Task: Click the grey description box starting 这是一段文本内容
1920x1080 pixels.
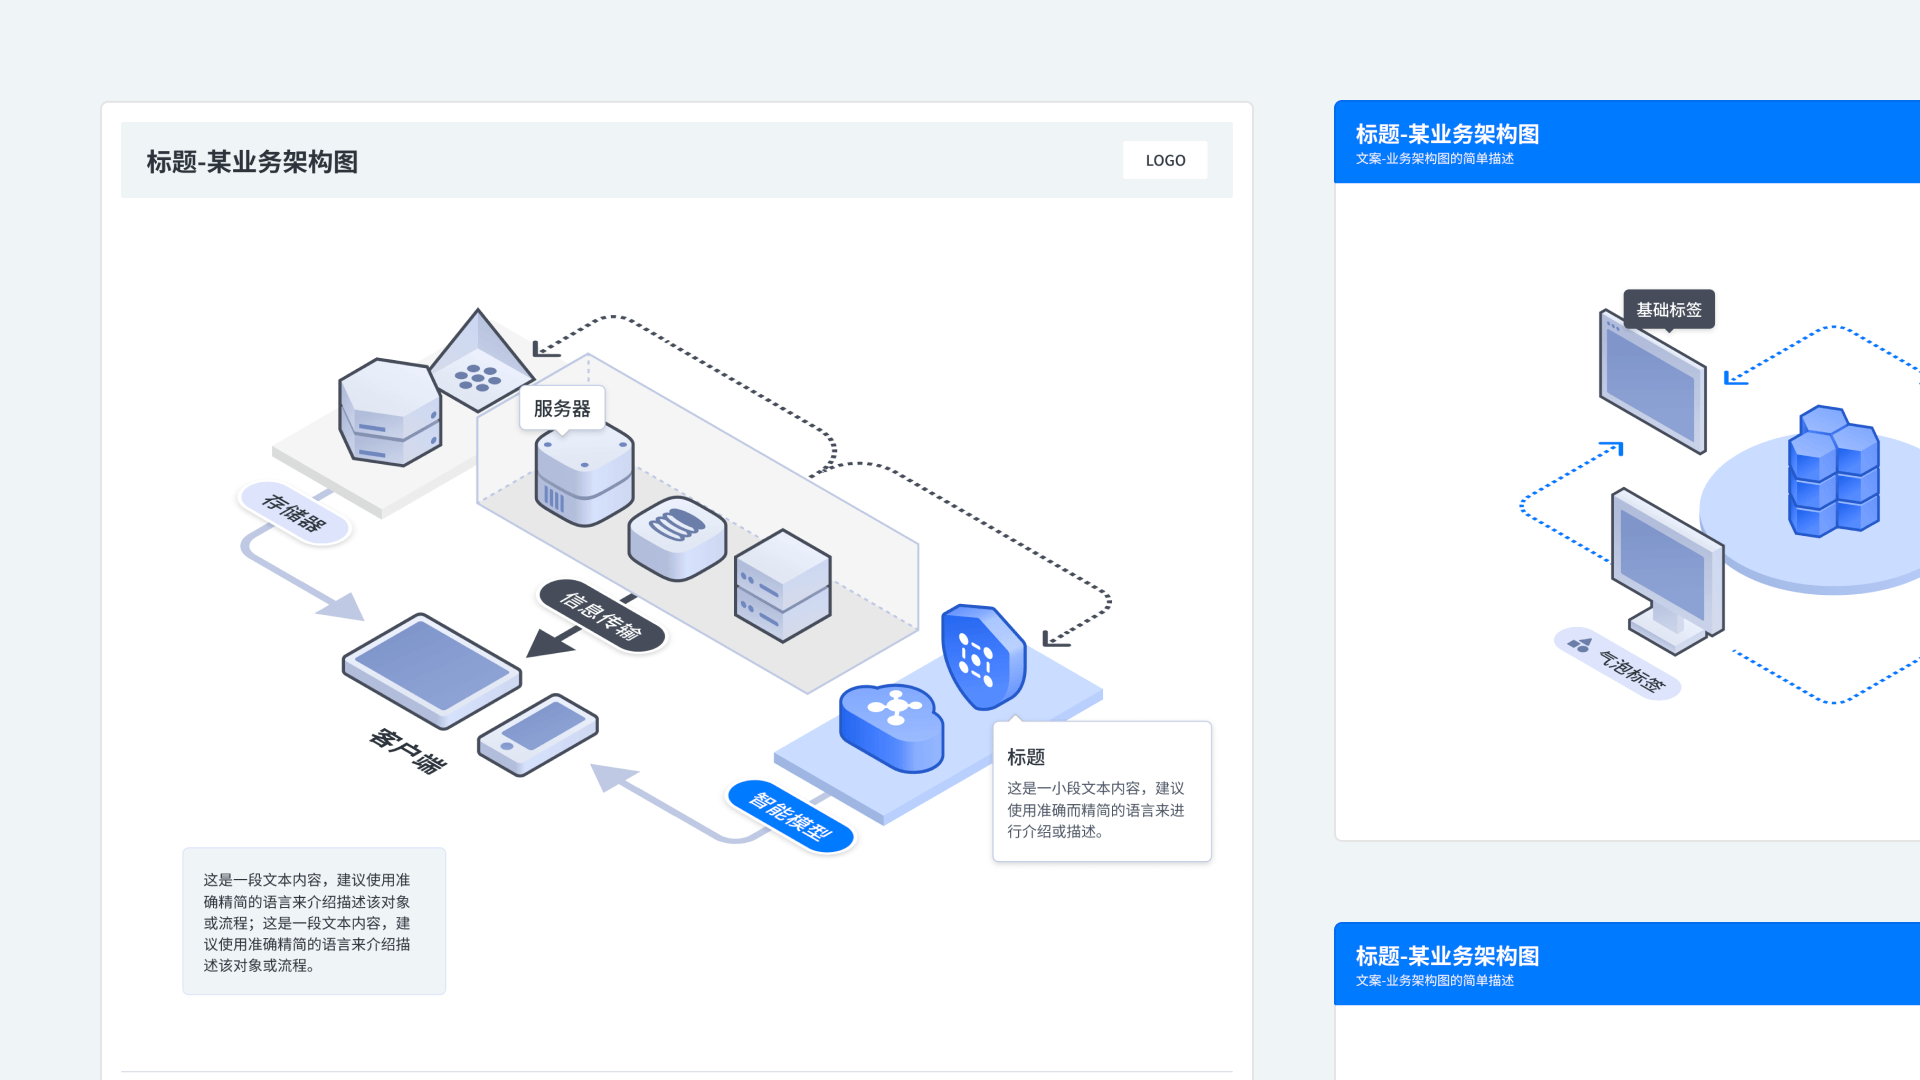Action: (314, 921)
